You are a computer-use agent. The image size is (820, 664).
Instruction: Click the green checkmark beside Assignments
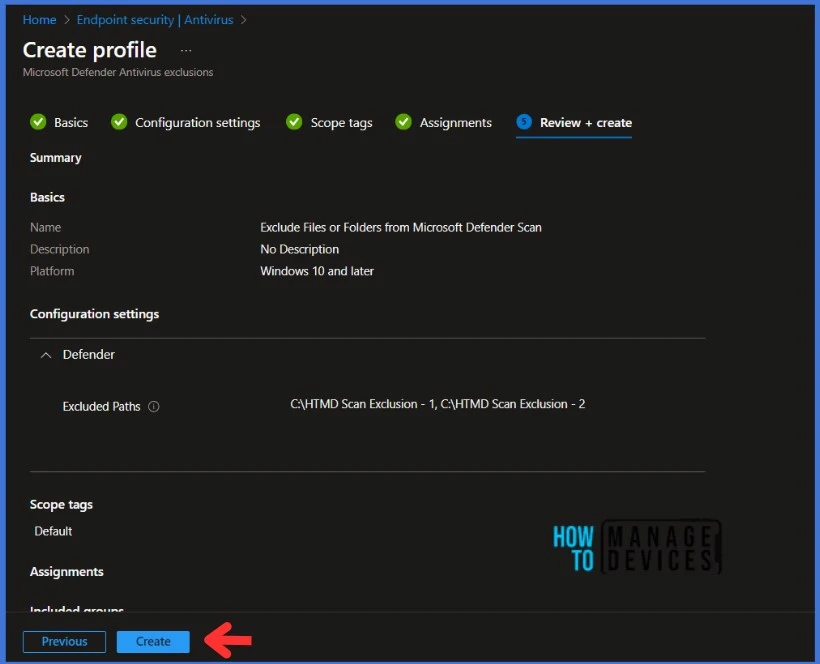pyautogui.click(x=403, y=122)
